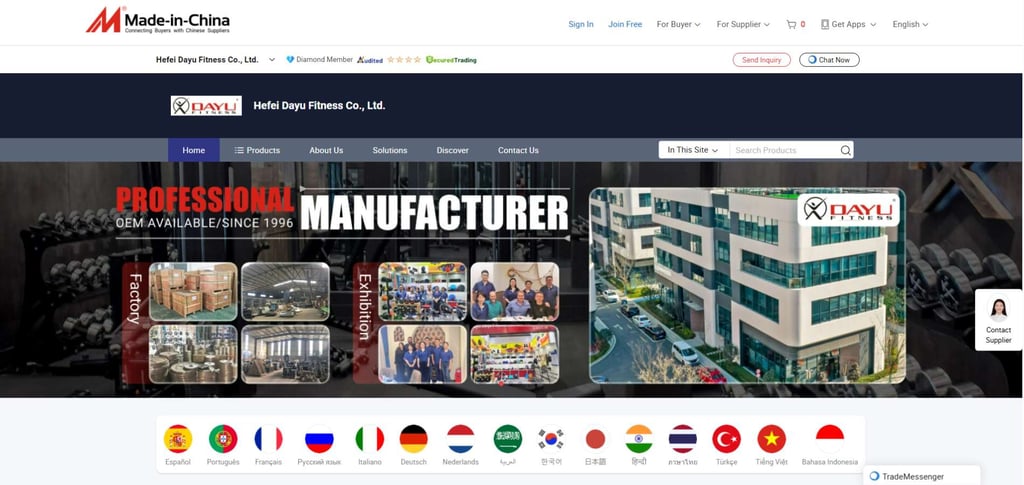This screenshot has height=485, width=1024.
Task: Click the Search Products field
Action: pyautogui.click(x=784, y=150)
